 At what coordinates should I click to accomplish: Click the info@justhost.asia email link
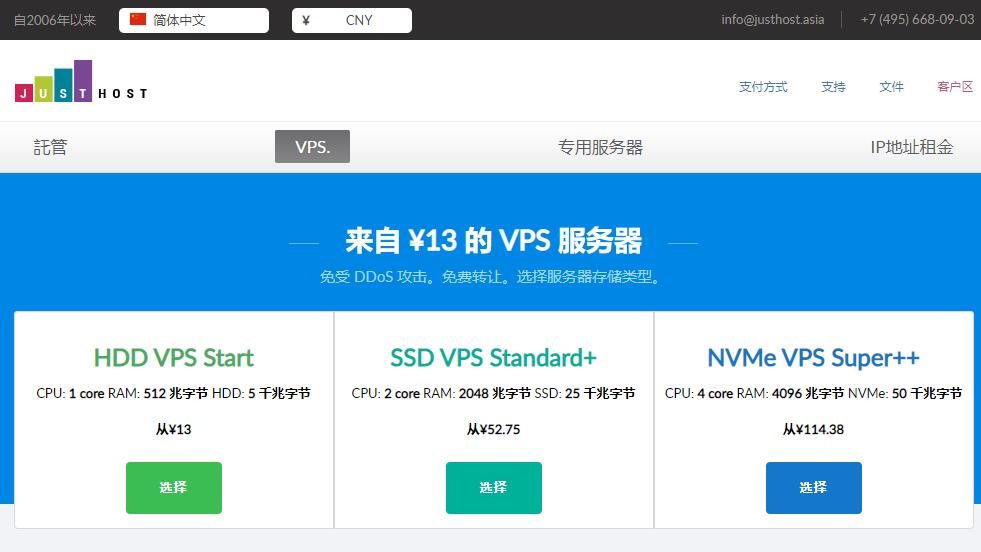pyautogui.click(x=773, y=19)
